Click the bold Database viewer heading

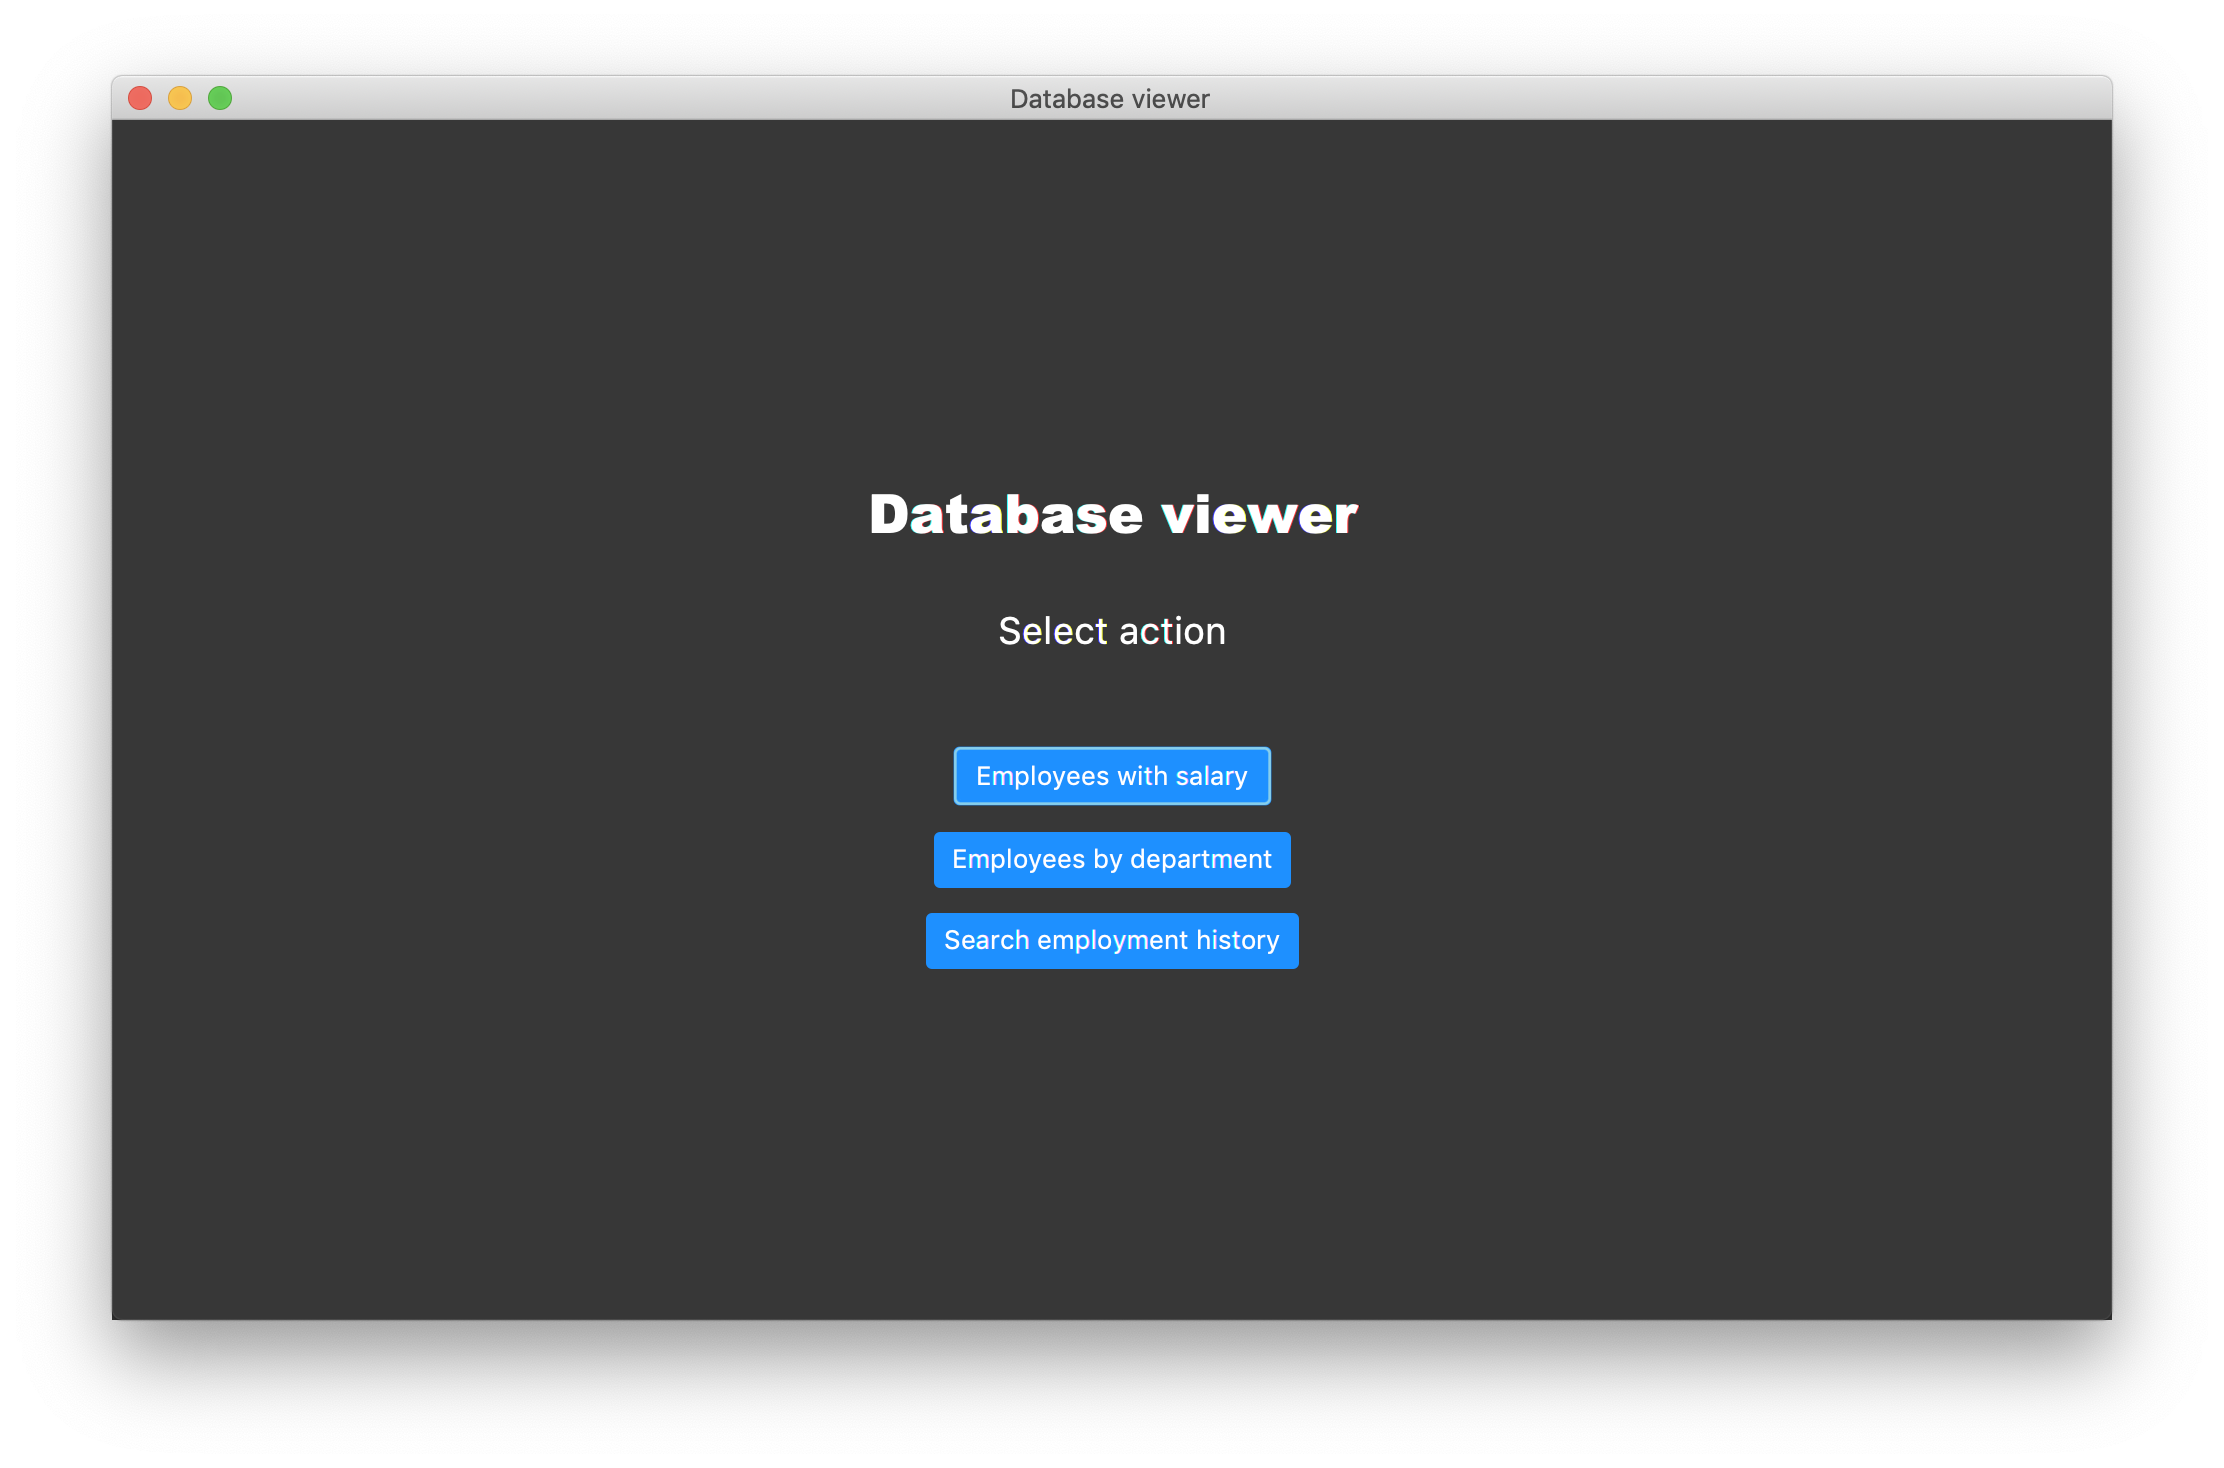click(1112, 515)
